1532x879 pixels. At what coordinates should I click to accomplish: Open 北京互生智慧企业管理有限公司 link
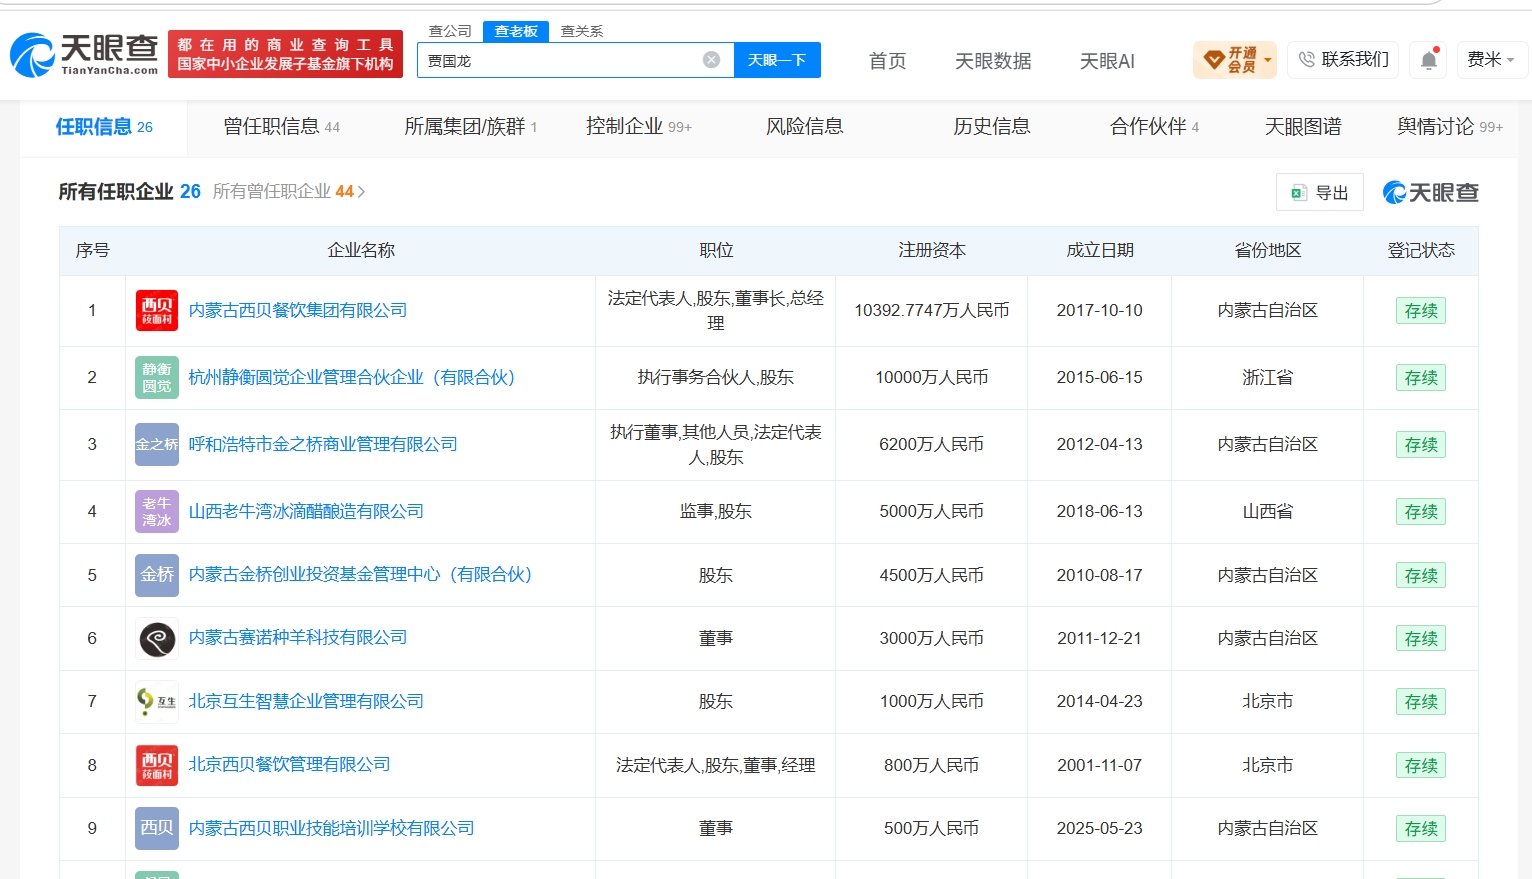(306, 701)
